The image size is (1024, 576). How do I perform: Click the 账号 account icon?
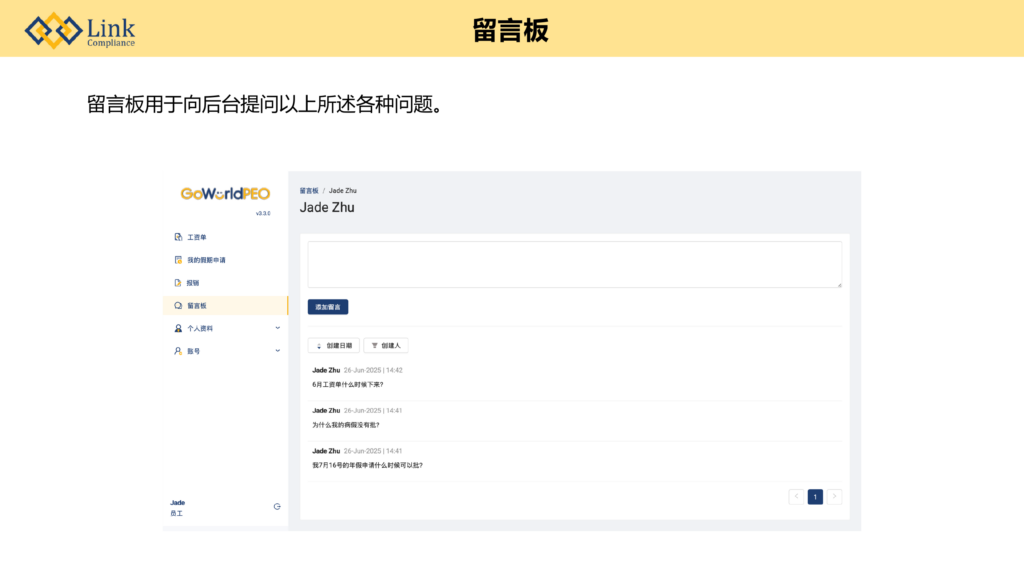pos(178,351)
